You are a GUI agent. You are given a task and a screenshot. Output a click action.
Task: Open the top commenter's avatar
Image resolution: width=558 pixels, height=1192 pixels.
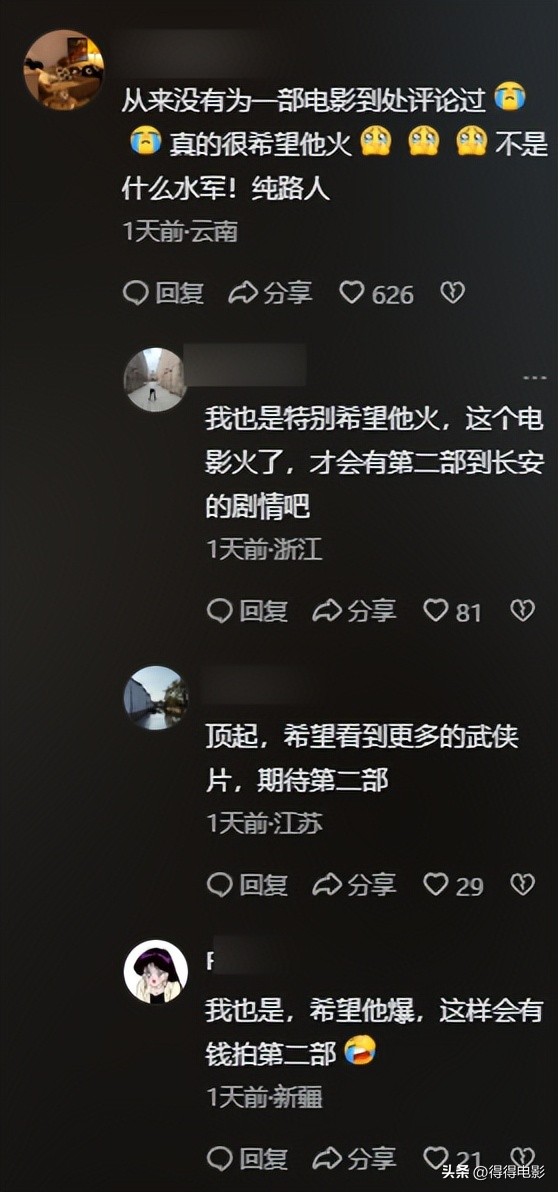[64, 70]
